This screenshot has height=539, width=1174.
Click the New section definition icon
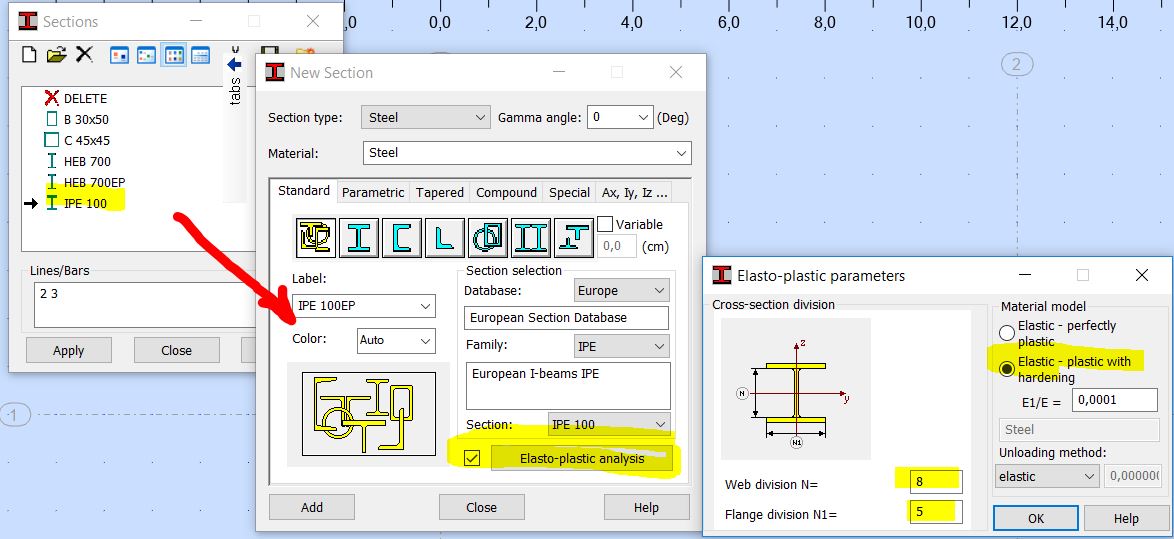tap(28, 55)
